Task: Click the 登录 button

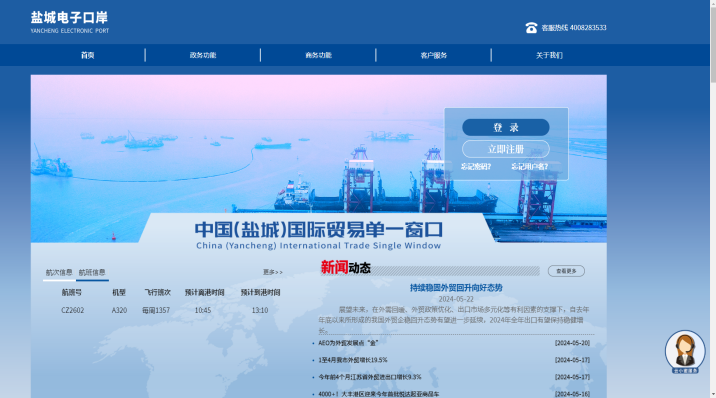Action: click(x=505, y=127)
